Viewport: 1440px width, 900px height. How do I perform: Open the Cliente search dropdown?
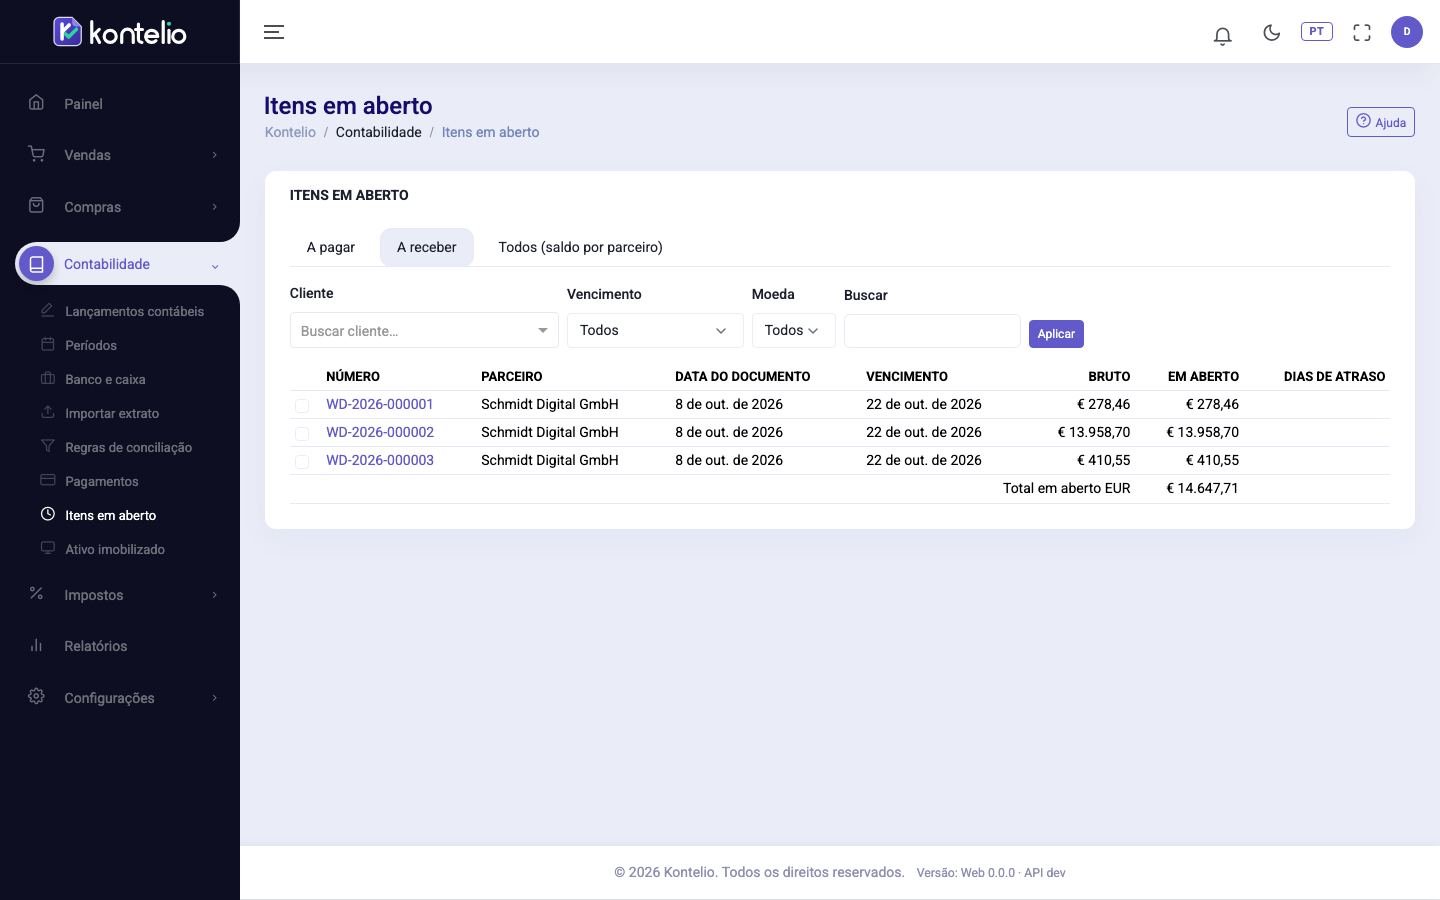pyautogui.click(x=424, y=331)
